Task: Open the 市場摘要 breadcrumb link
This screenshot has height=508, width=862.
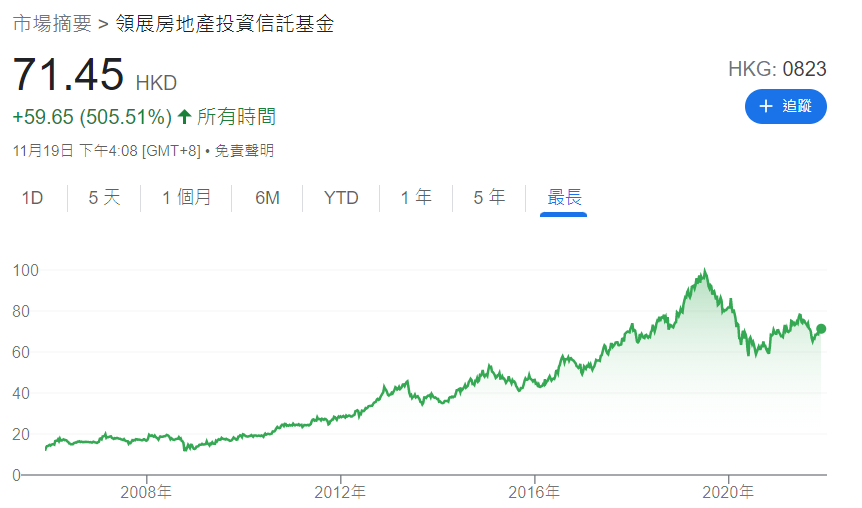Action: (52, 24)
